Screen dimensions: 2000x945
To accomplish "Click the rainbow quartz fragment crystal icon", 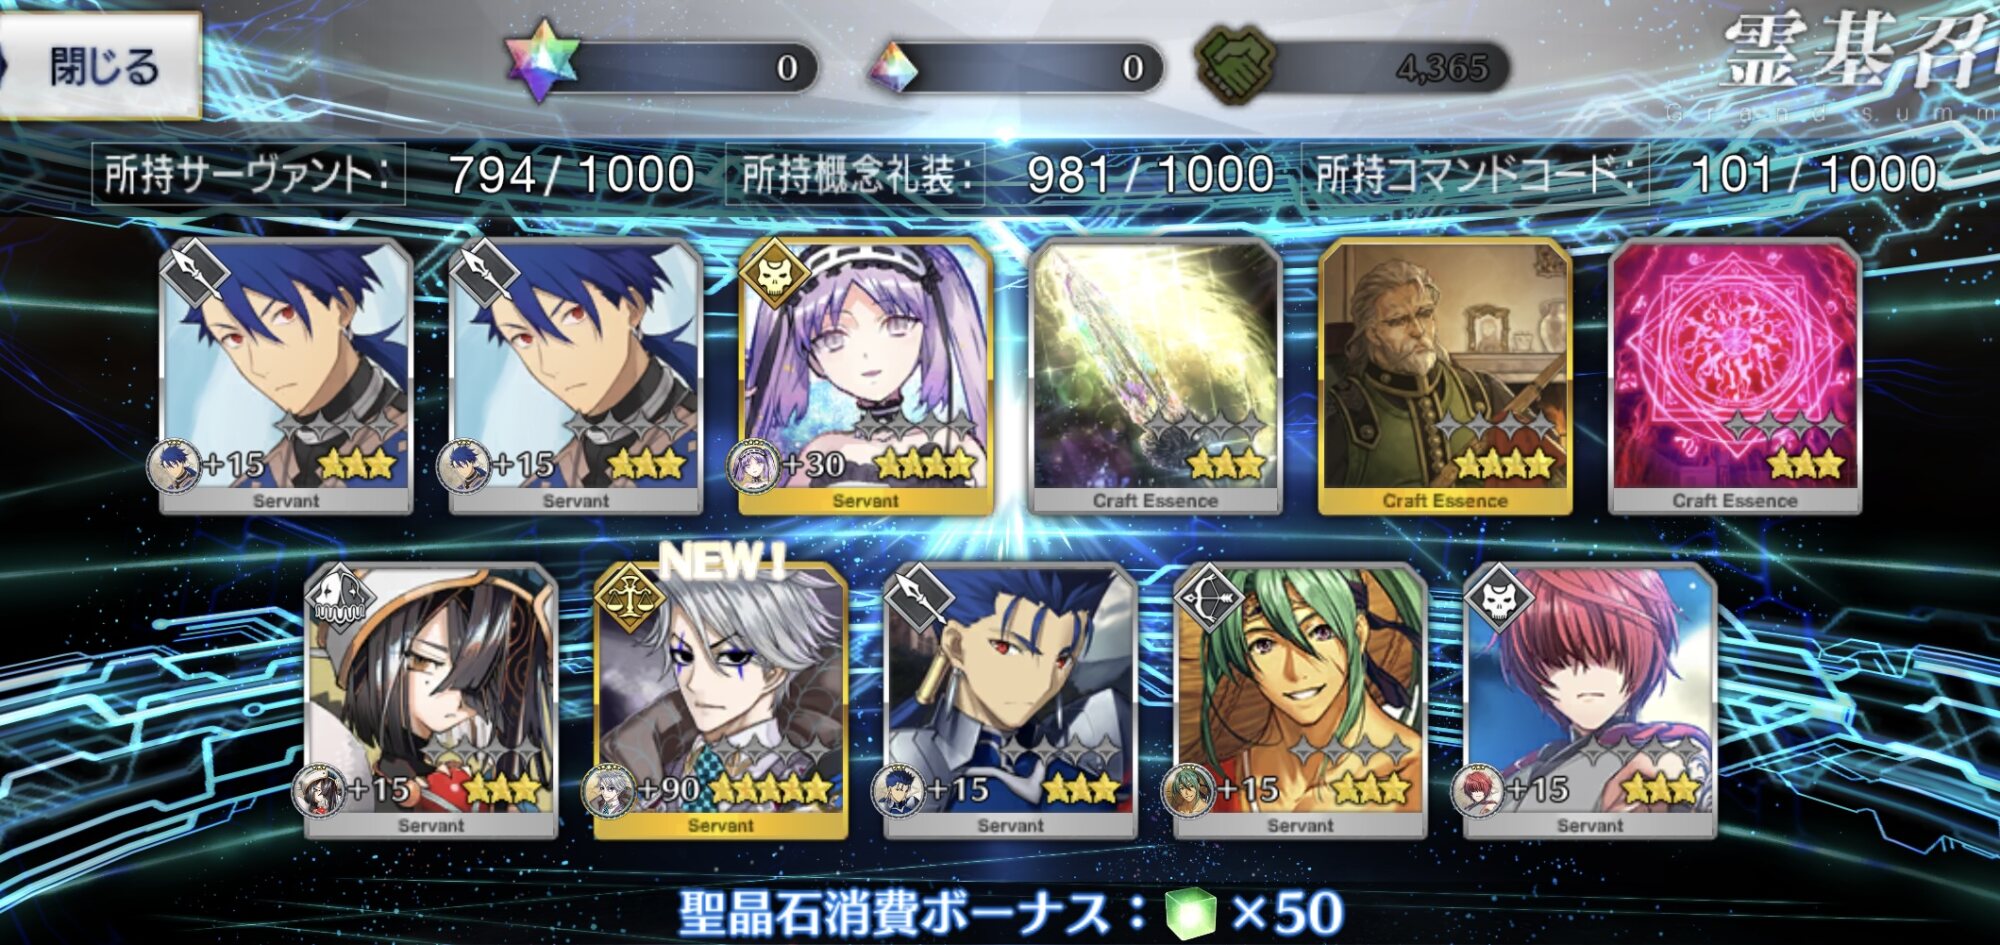I will [x=893, y=69].
